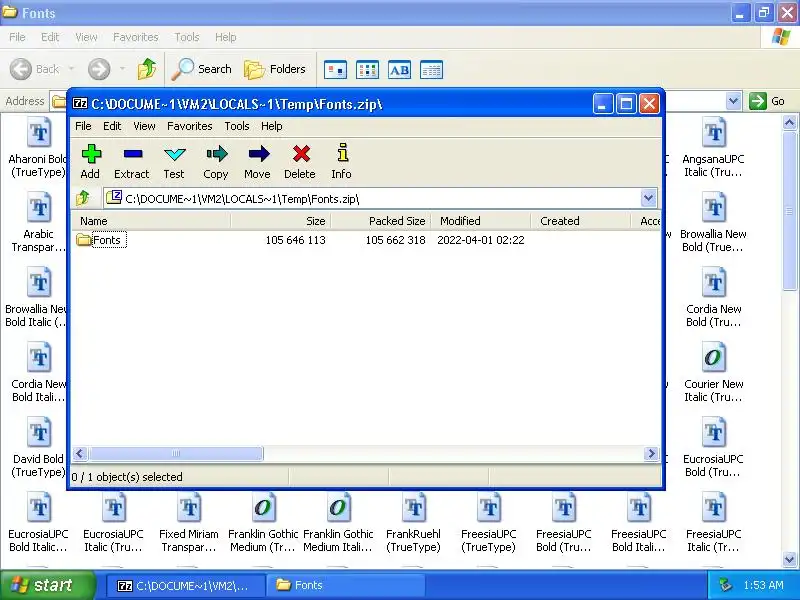The height and width of the screenshot is (600, 800).
Task: Sort by the Name column header
Action: click(x=151, y=221)
